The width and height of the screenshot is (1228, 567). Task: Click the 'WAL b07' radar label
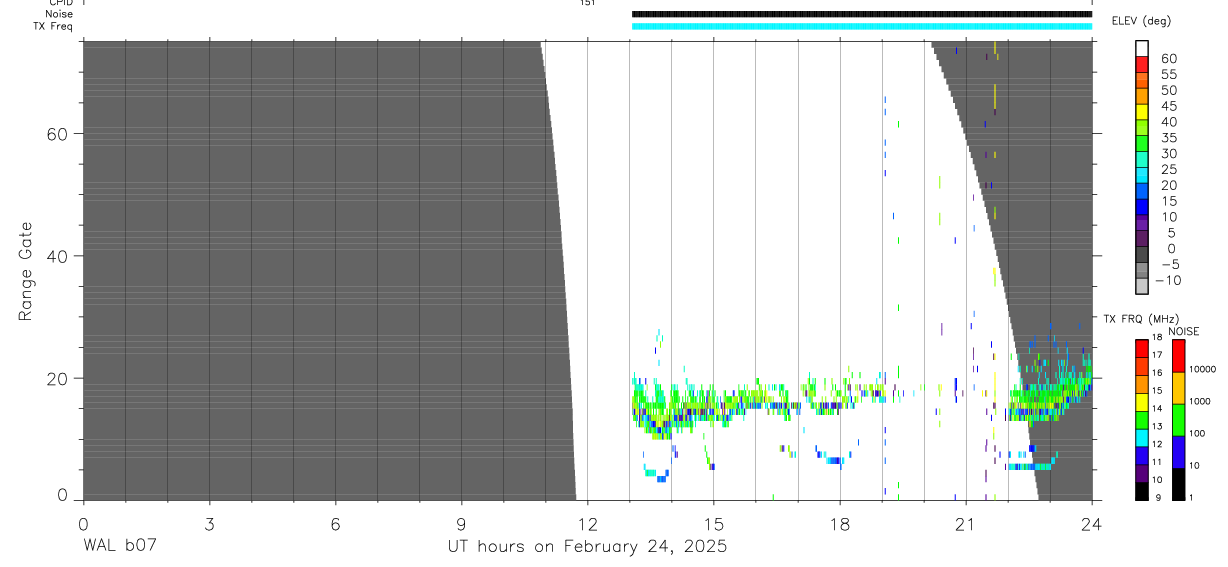pyautogui.click(x=120, y=548)
